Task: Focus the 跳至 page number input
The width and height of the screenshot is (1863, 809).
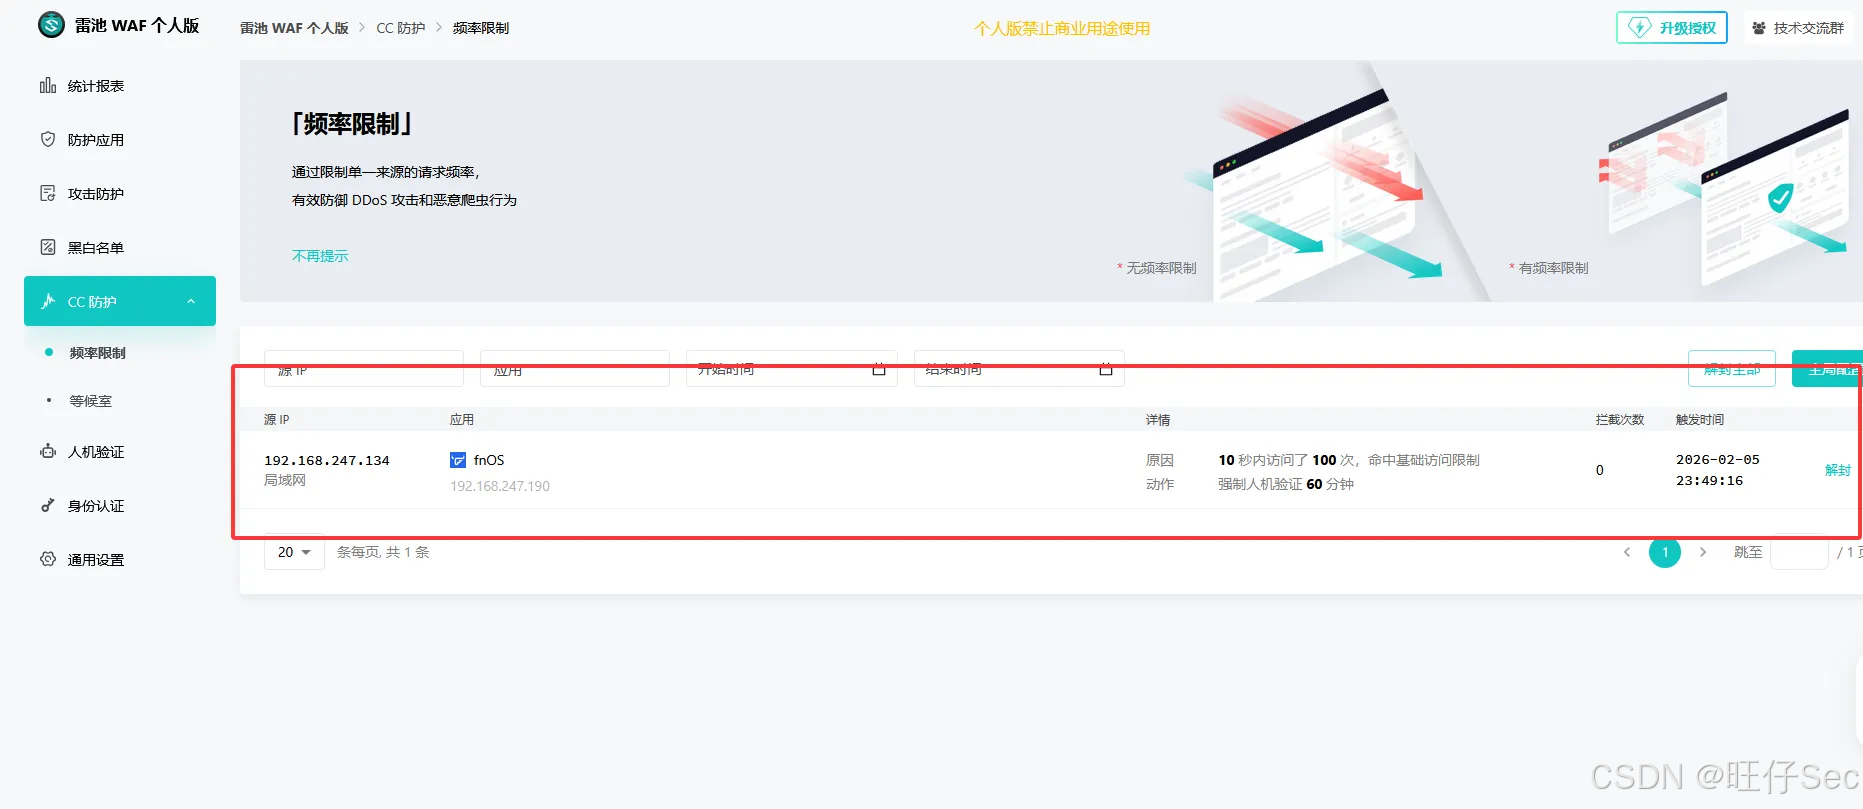Action: click(x=1799, y=552)
